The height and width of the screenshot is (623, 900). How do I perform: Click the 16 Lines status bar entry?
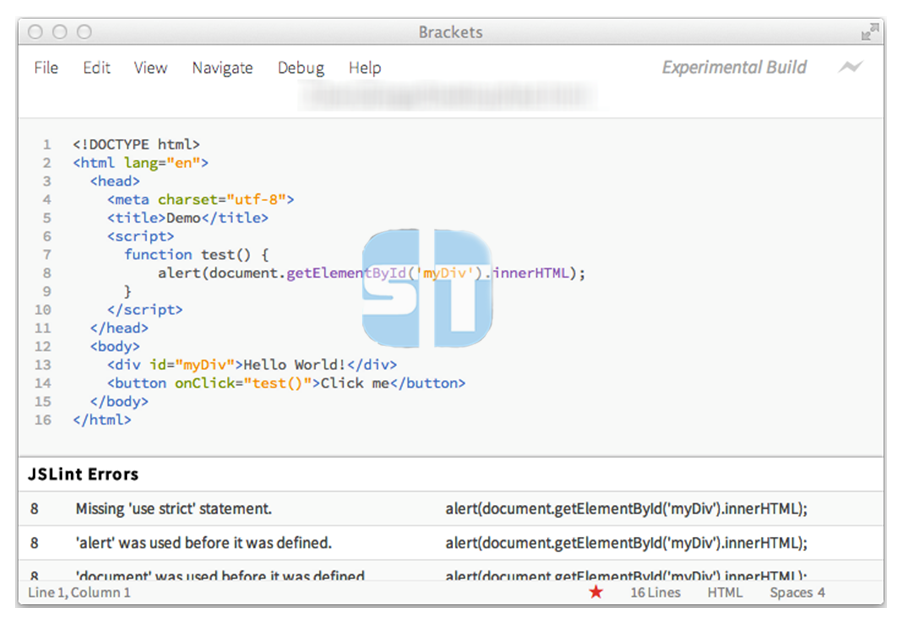click(655, 593)
